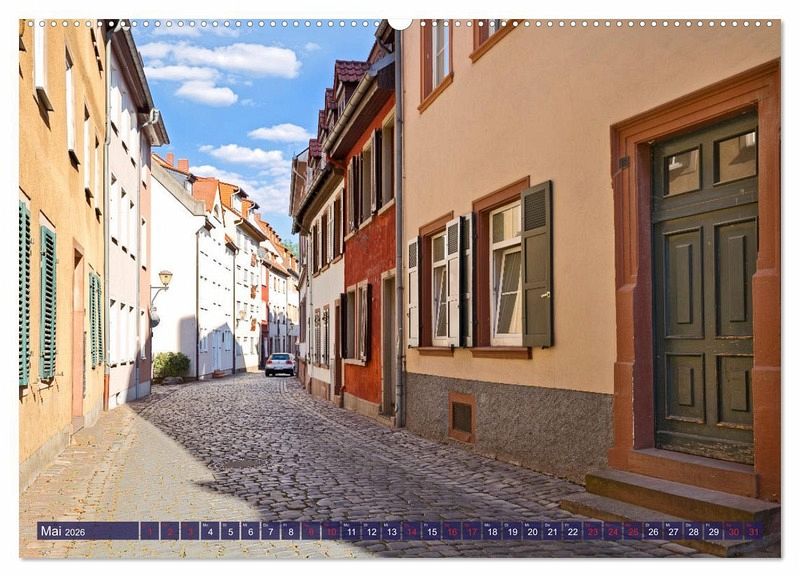This screenshot has height=577, width=800.
Task: Select day 7 in the calendar strip
Action: click(270, 531)
